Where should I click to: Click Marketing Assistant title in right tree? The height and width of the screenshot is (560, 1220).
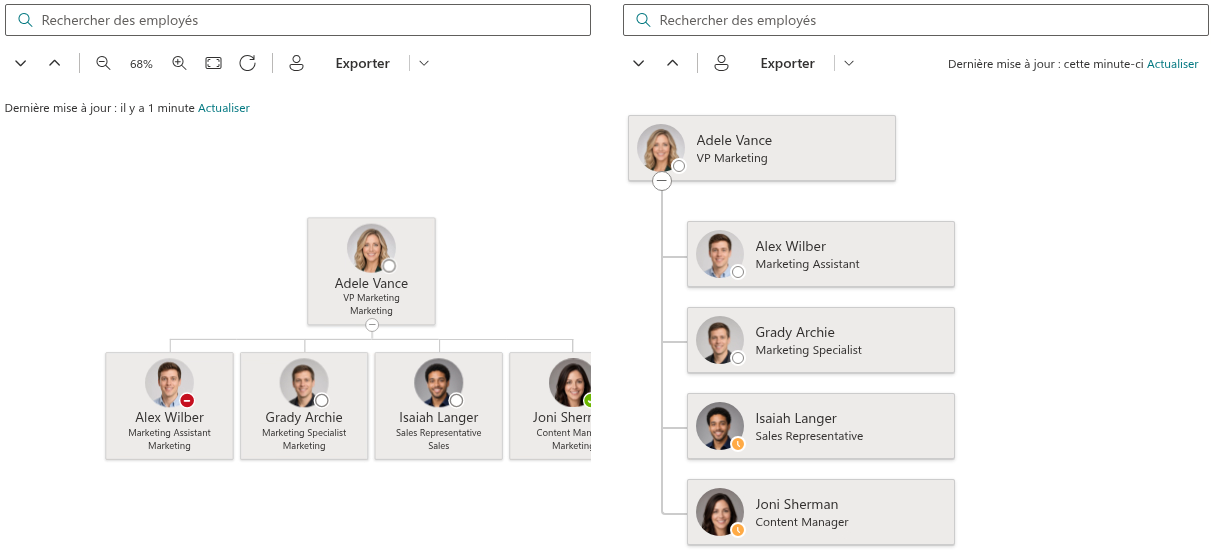(807, 264)
